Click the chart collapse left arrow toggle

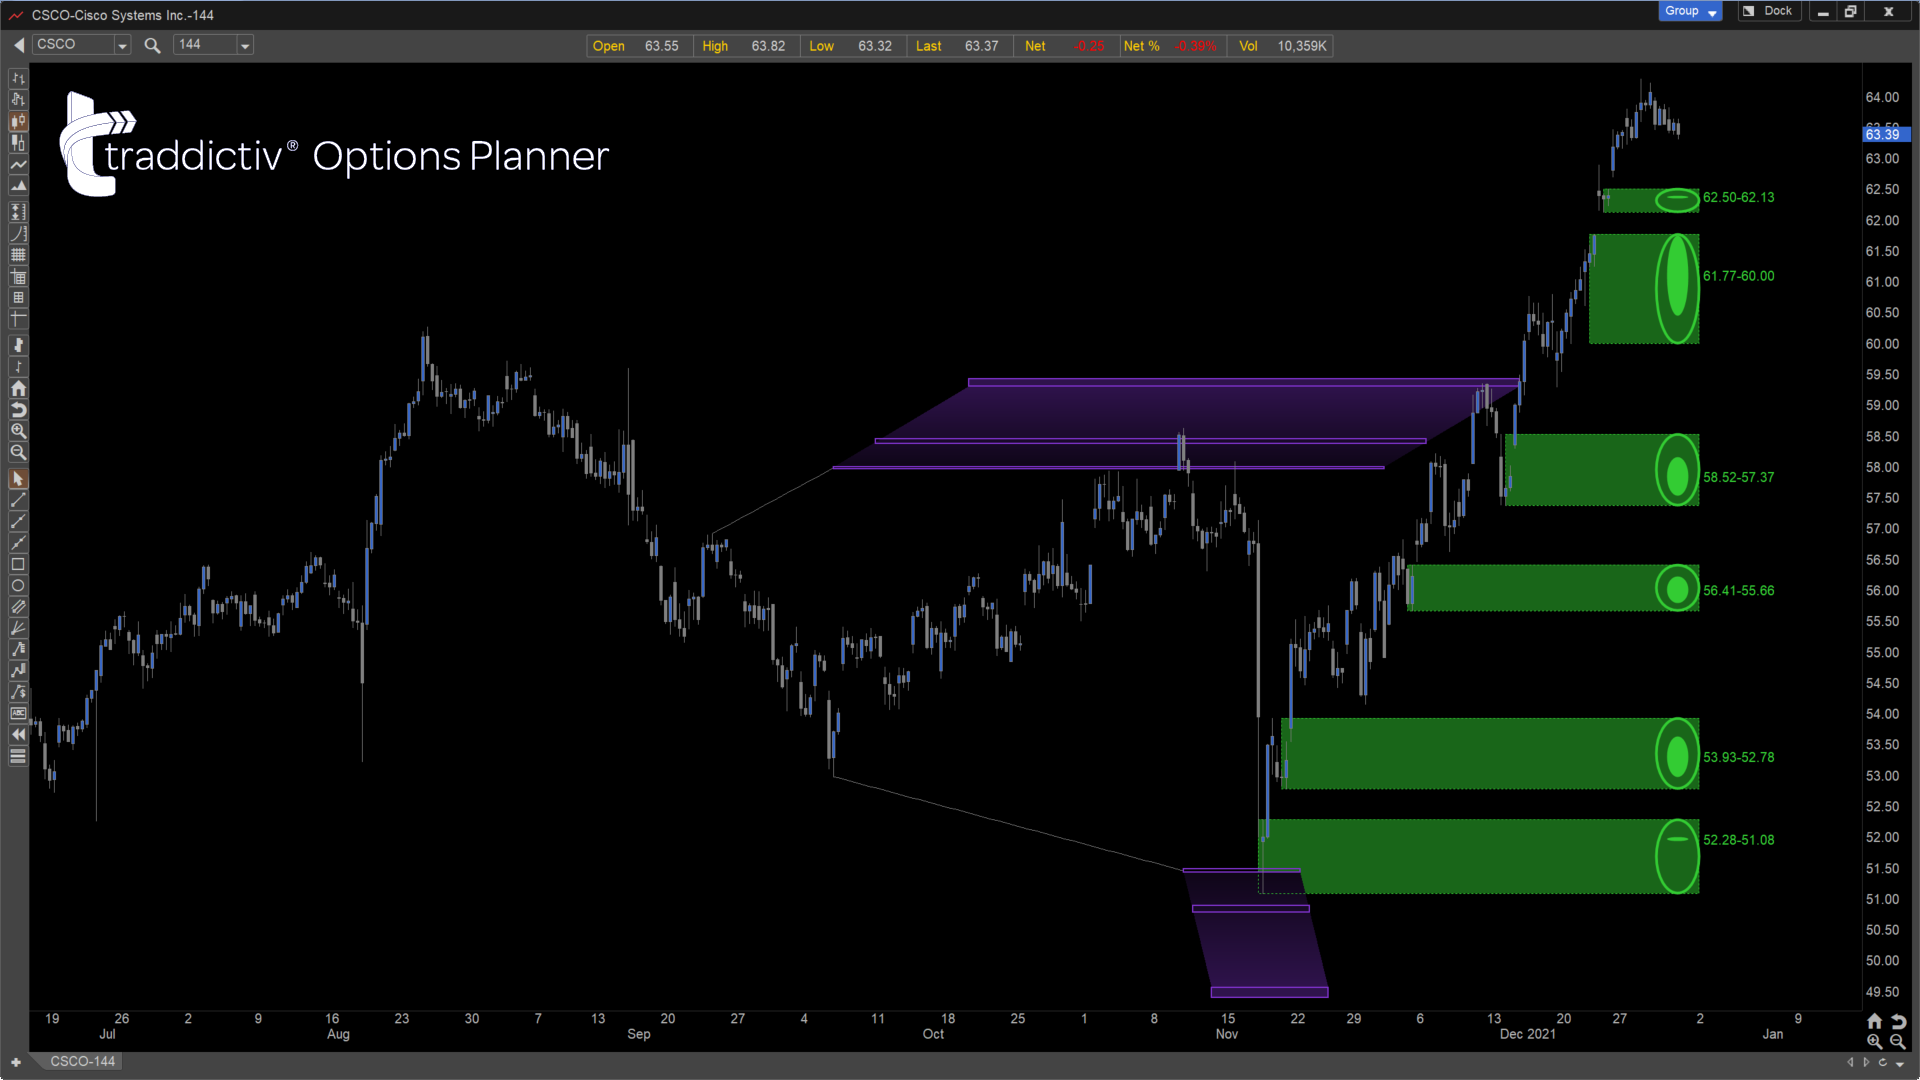(x=18, y=44)
